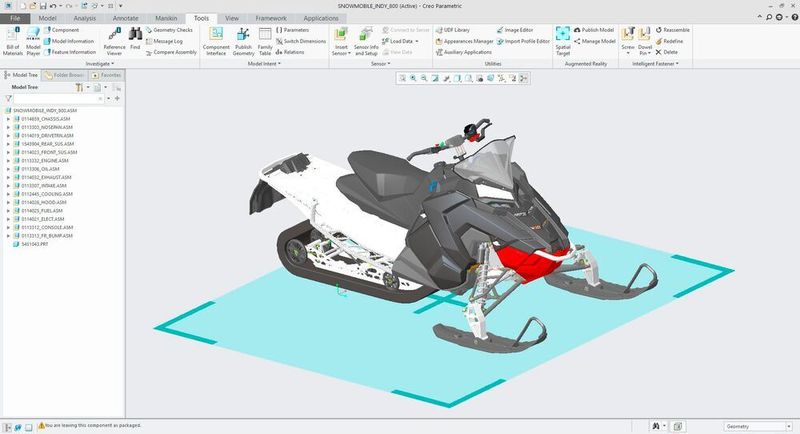Click Feature Information
Screen dimensions: 800x434
coord(70,52)
